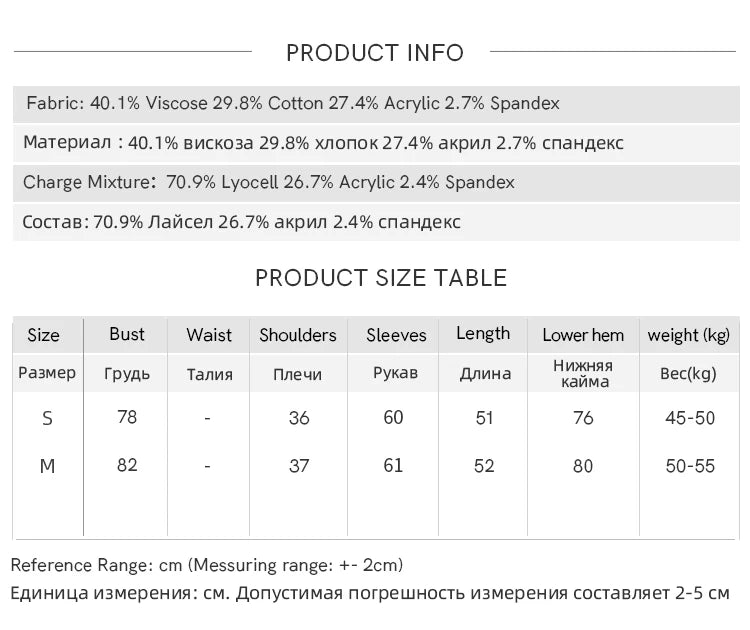The height and width of the screenshot is (630, 750).
Task: Click the Нижняя кайма header cell
Action: point(584,374)
